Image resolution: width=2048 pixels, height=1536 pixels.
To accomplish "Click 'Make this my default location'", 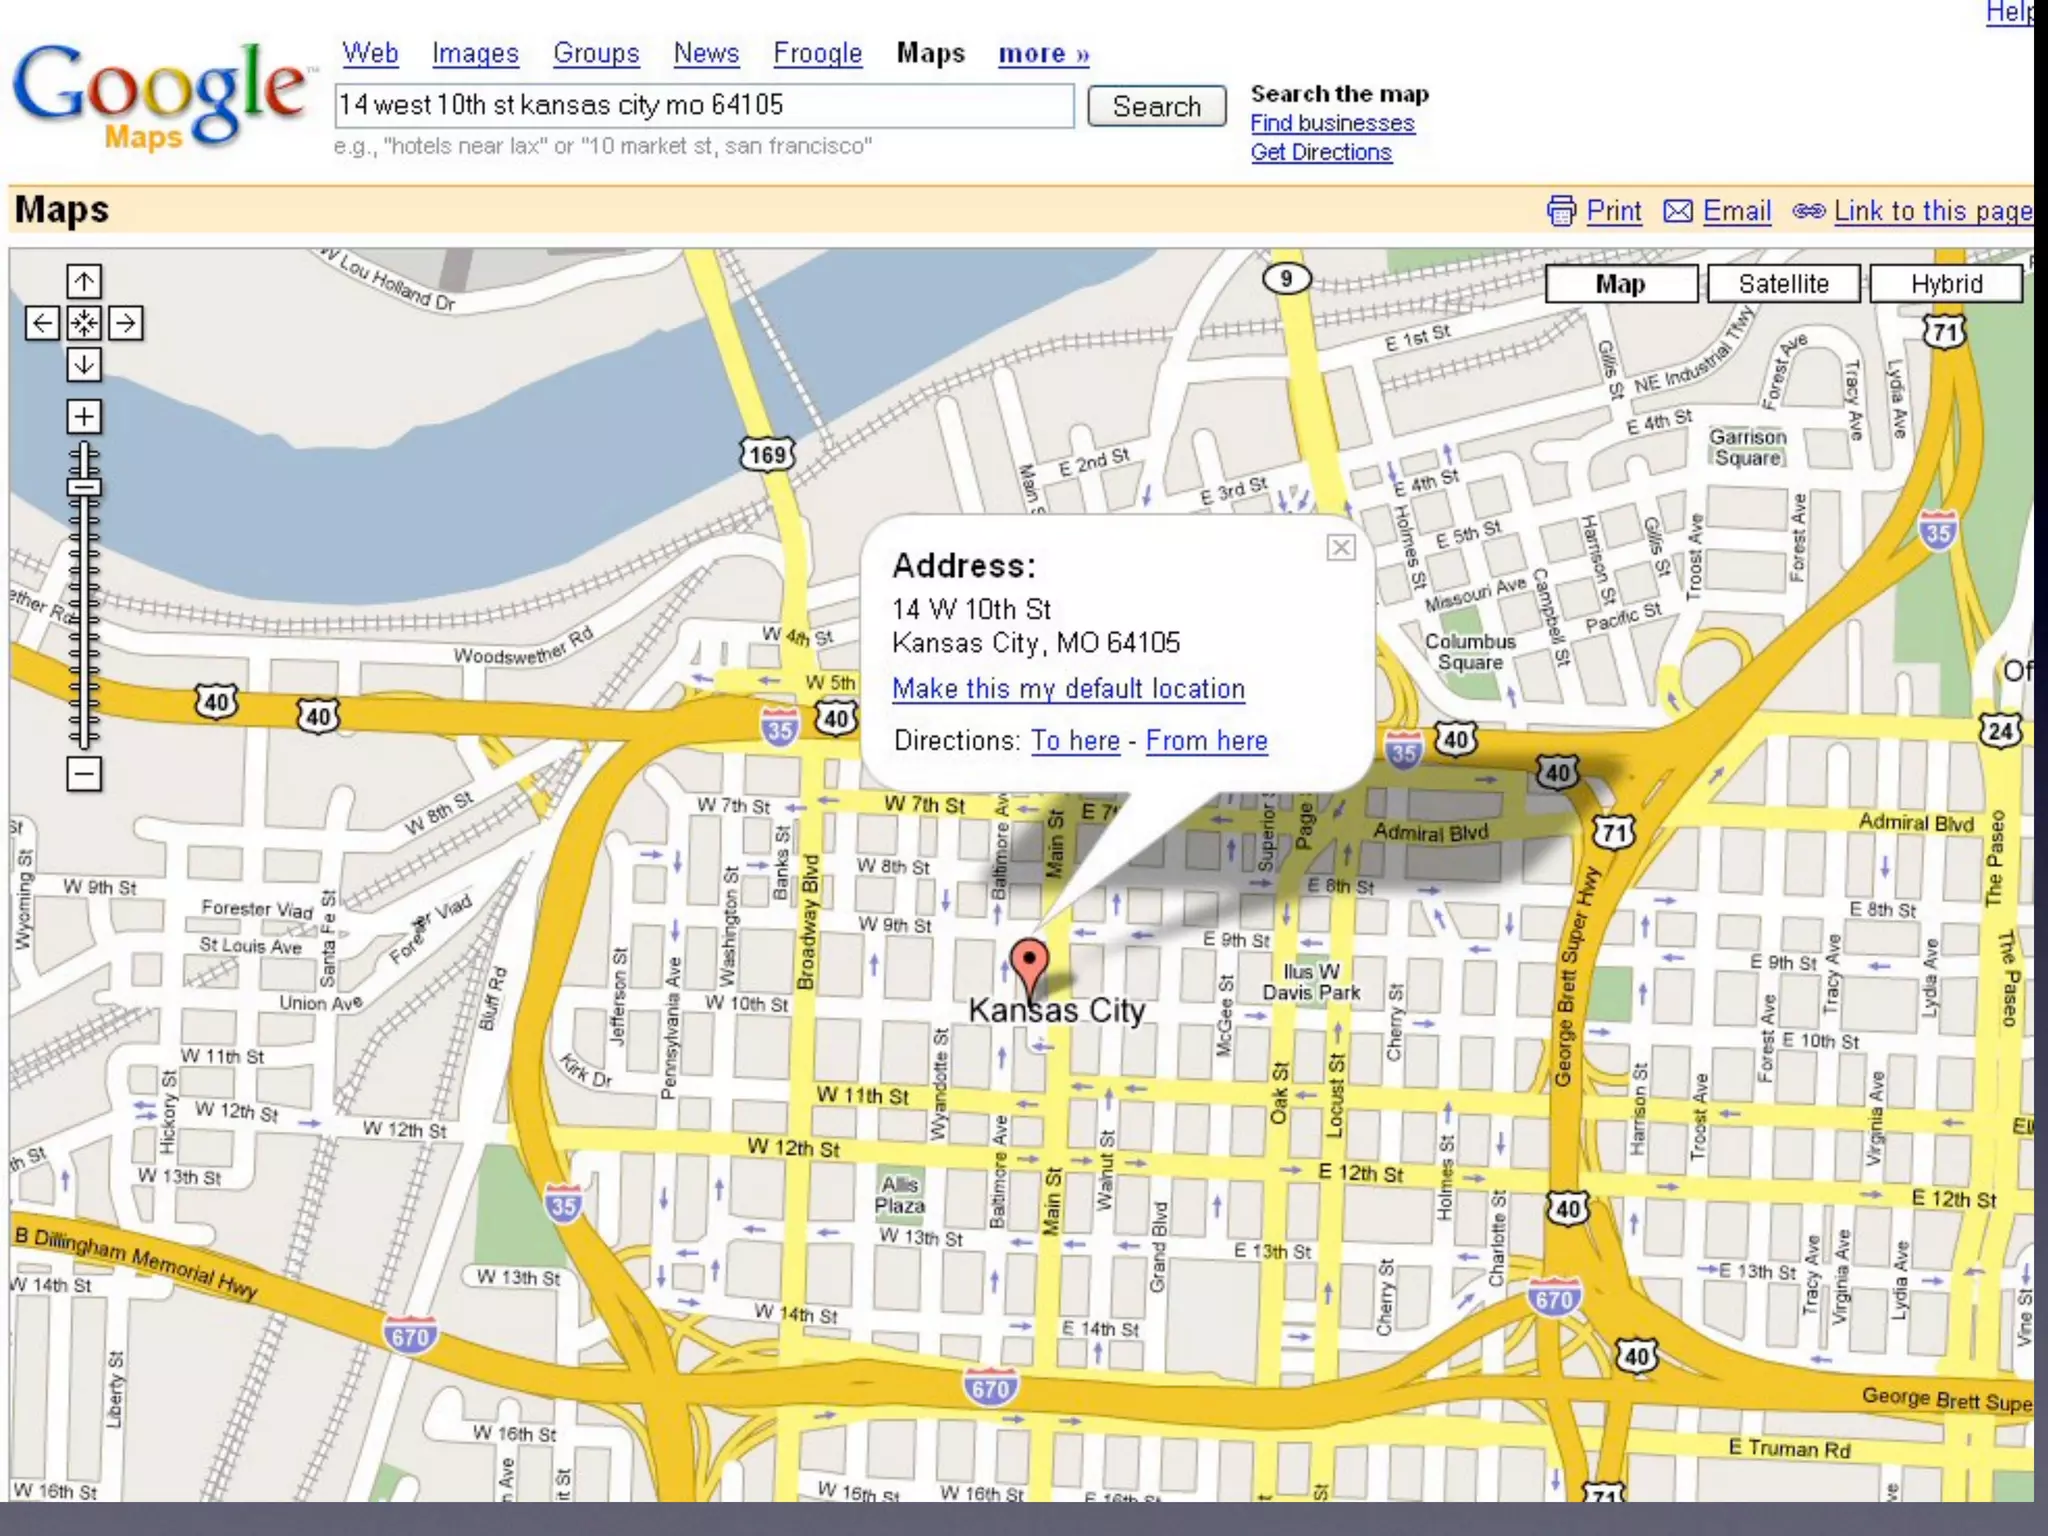I will point(1068,689).
